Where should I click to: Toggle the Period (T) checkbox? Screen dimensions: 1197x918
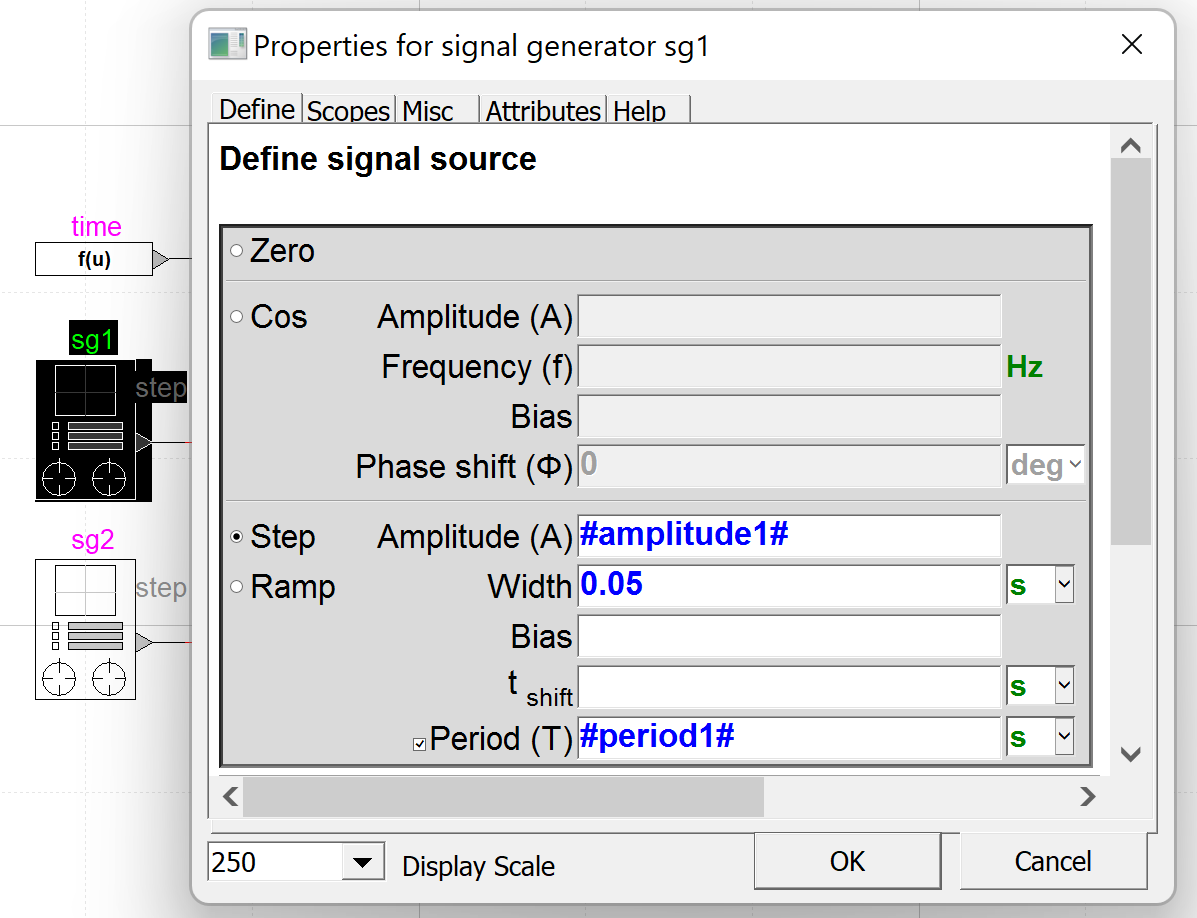pos(420,743)
